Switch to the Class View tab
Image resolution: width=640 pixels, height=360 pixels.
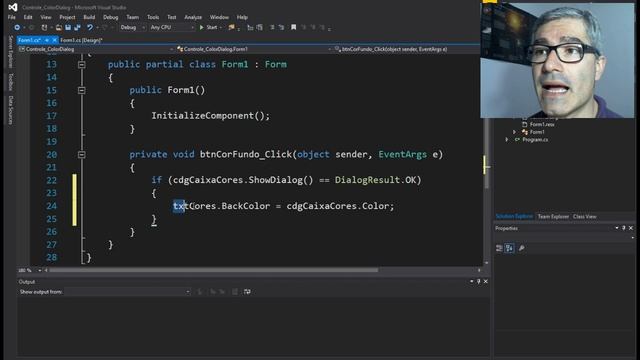584,216
